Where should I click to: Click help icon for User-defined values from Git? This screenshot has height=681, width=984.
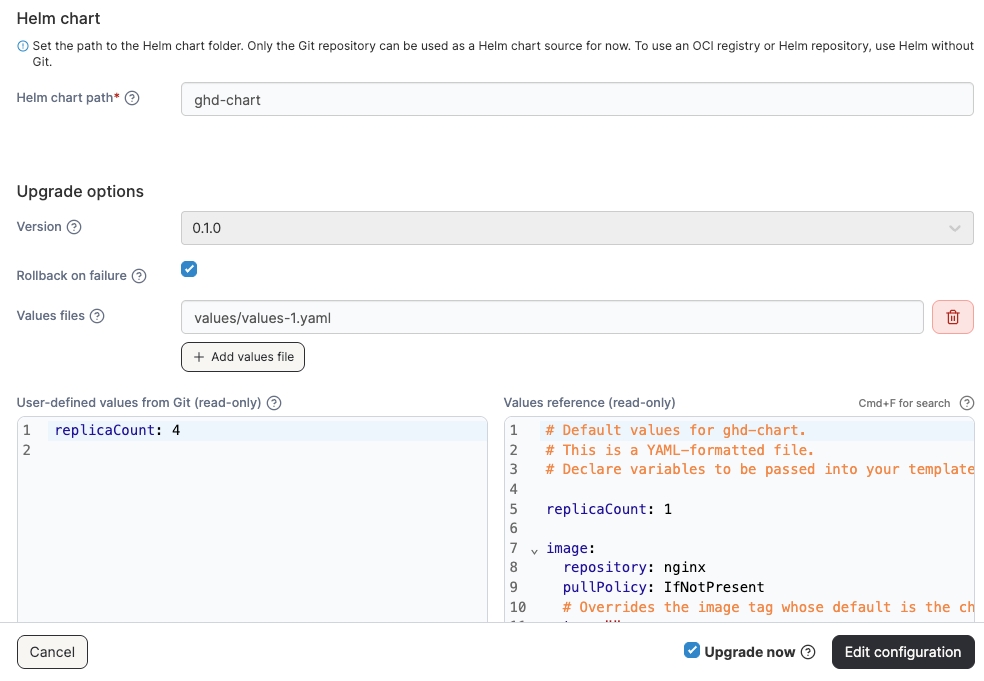click(x=274, y=403)
